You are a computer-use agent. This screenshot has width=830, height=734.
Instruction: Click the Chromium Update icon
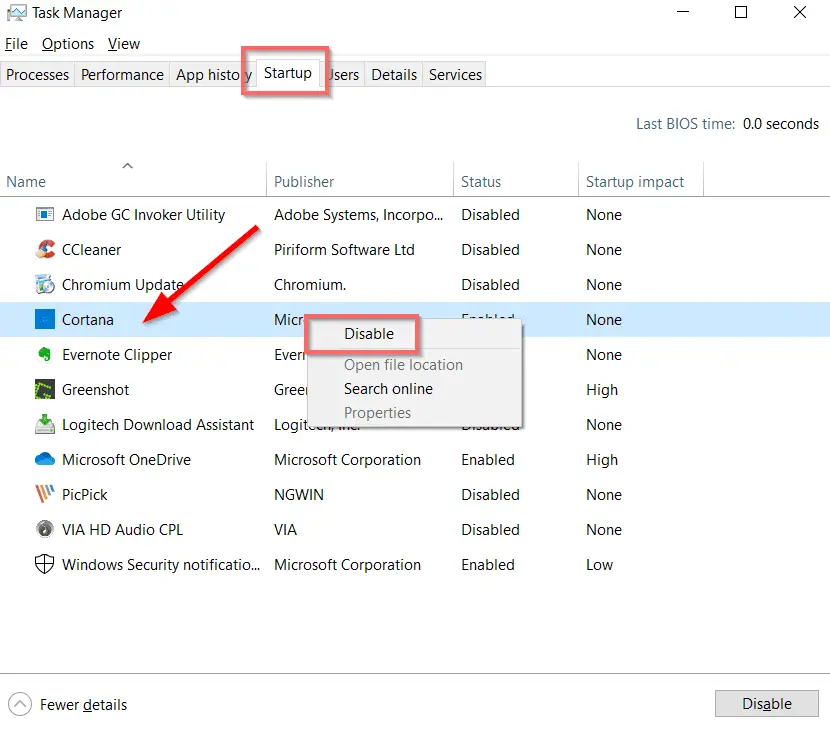point(44,284)
